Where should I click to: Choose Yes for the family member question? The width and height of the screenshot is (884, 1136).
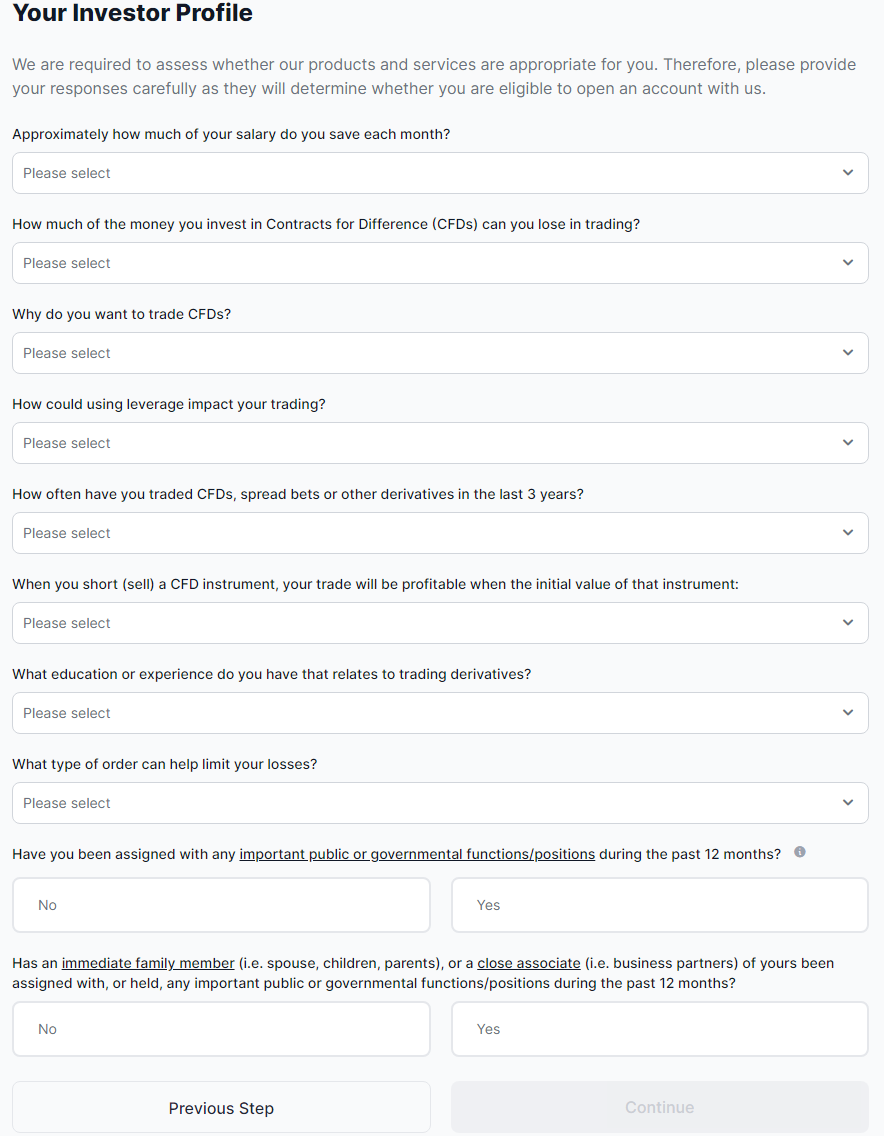click(660, 1029)
